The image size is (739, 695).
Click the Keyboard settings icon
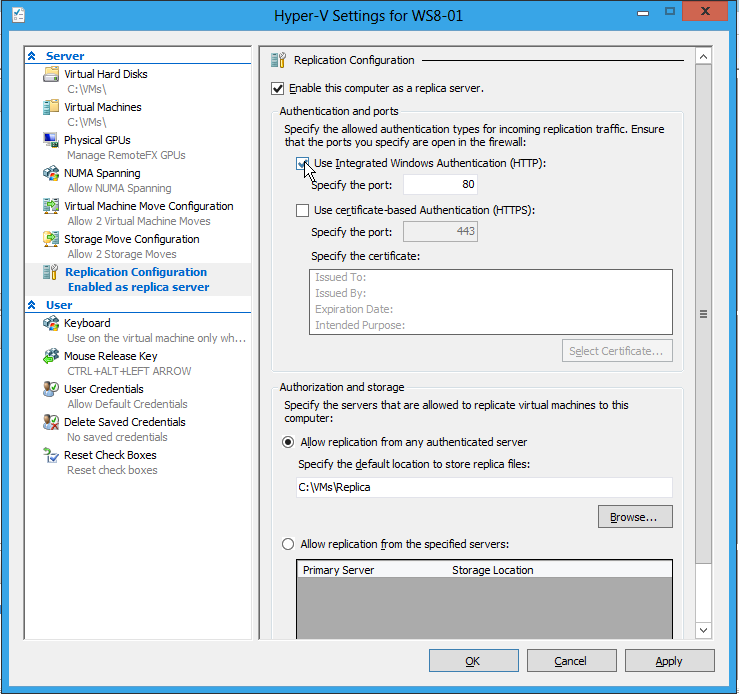coord(51,323)
